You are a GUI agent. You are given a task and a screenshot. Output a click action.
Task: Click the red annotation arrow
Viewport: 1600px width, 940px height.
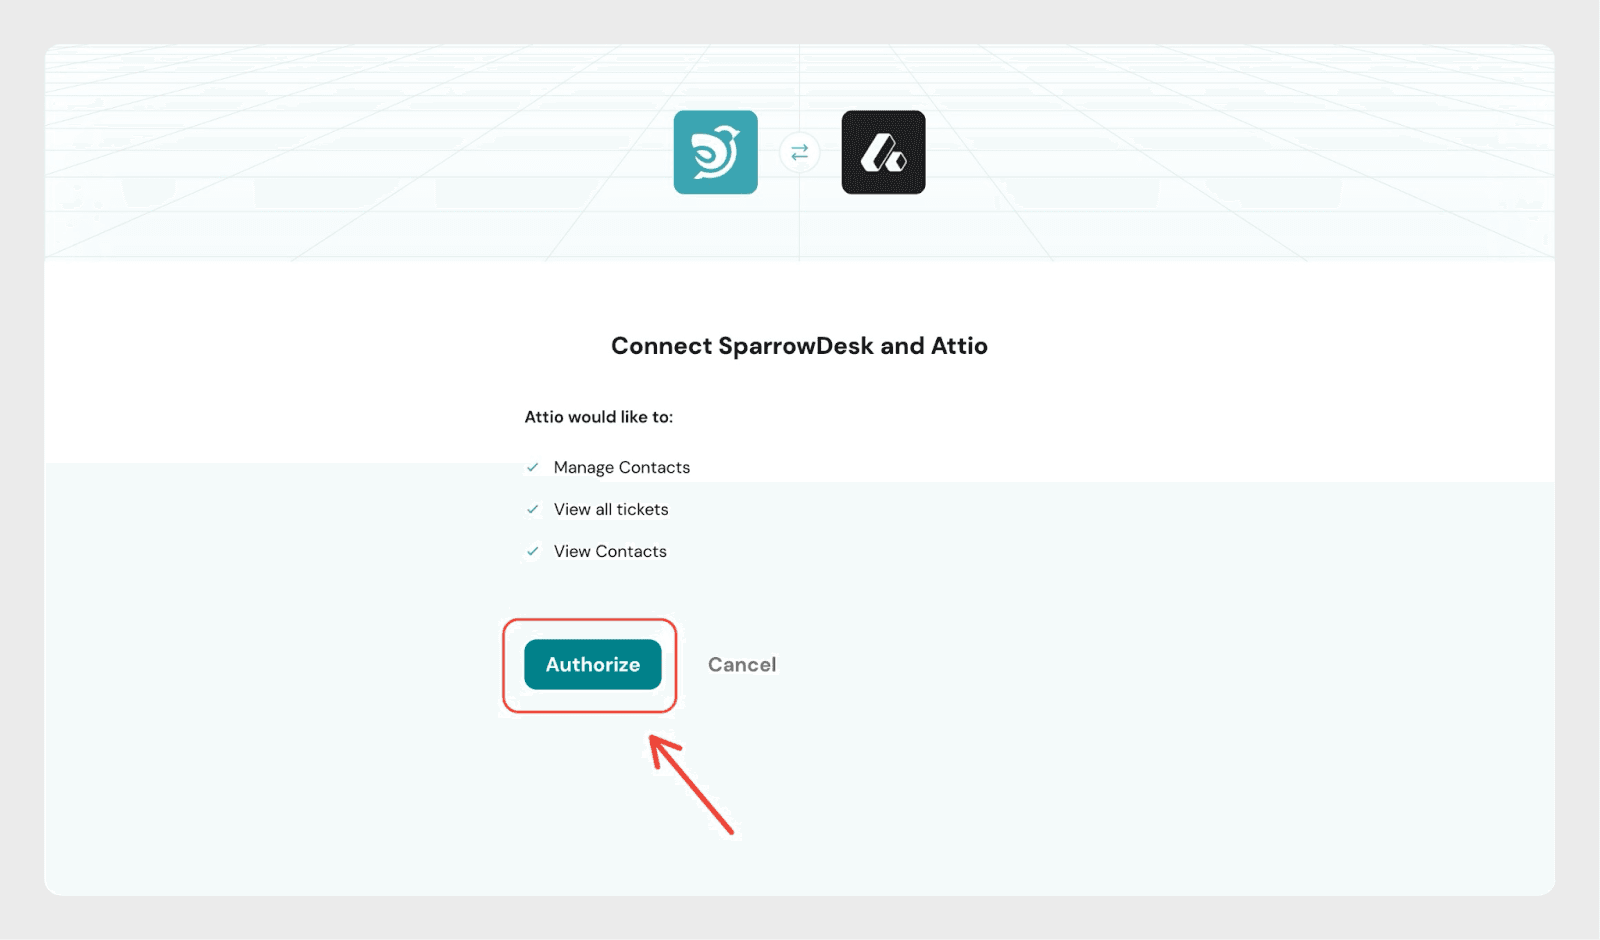pos(691,785)
